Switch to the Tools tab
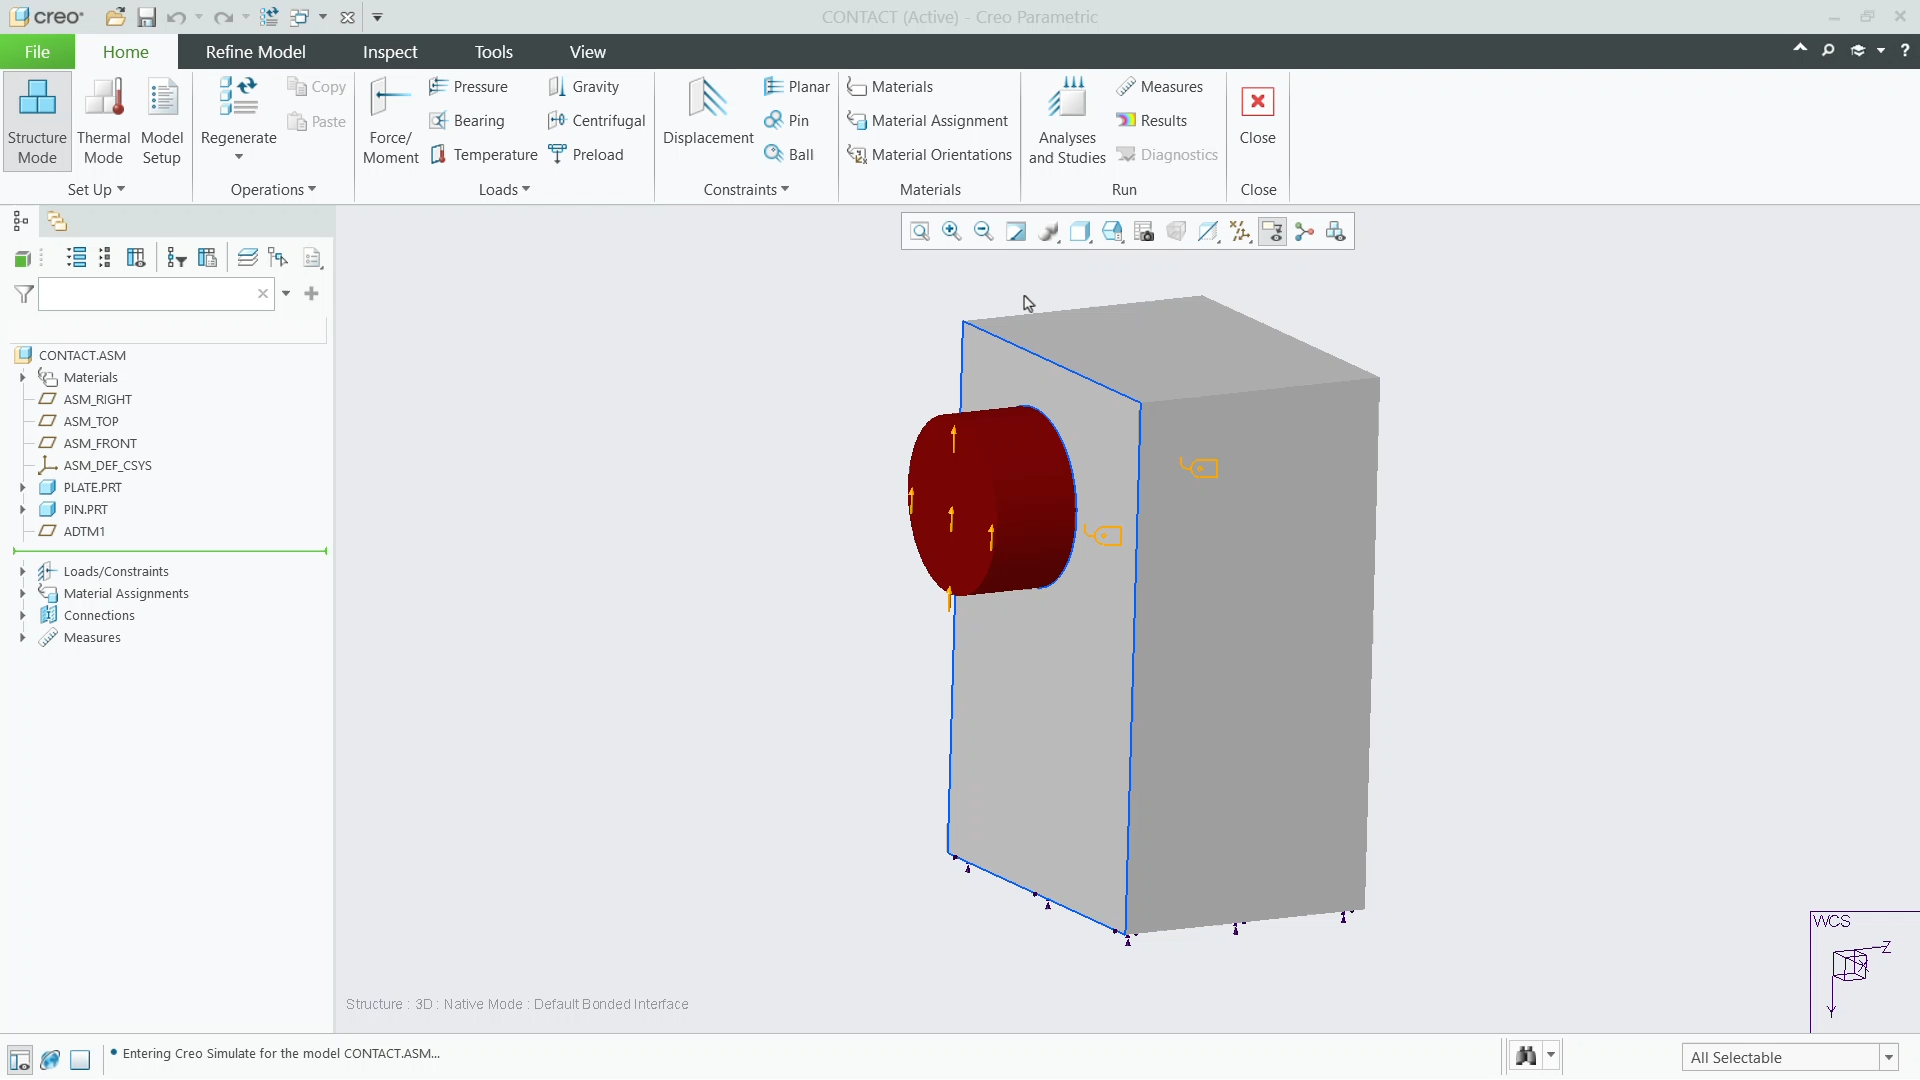This screenshot has height=1080, width=1920. (494, 51)
